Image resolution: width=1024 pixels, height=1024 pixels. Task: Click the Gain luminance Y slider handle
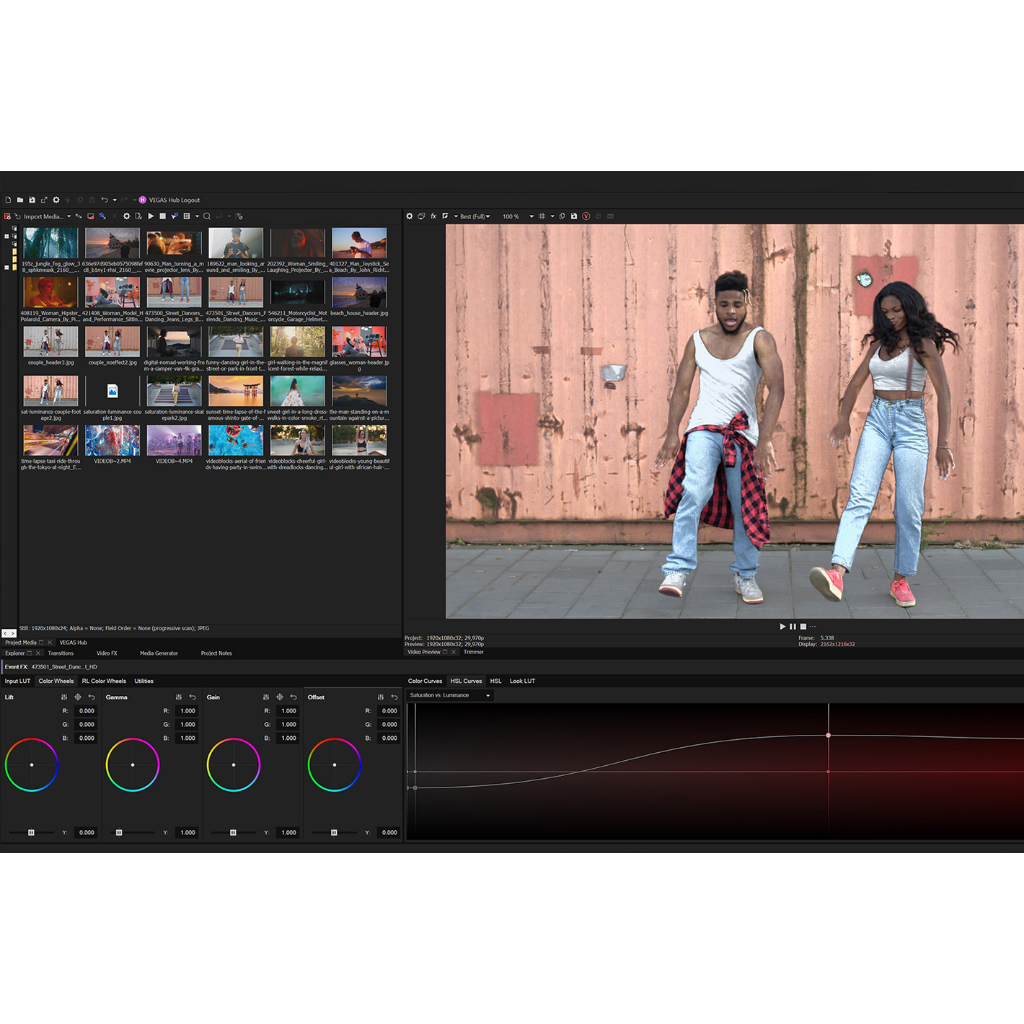(x=234, y=832)
